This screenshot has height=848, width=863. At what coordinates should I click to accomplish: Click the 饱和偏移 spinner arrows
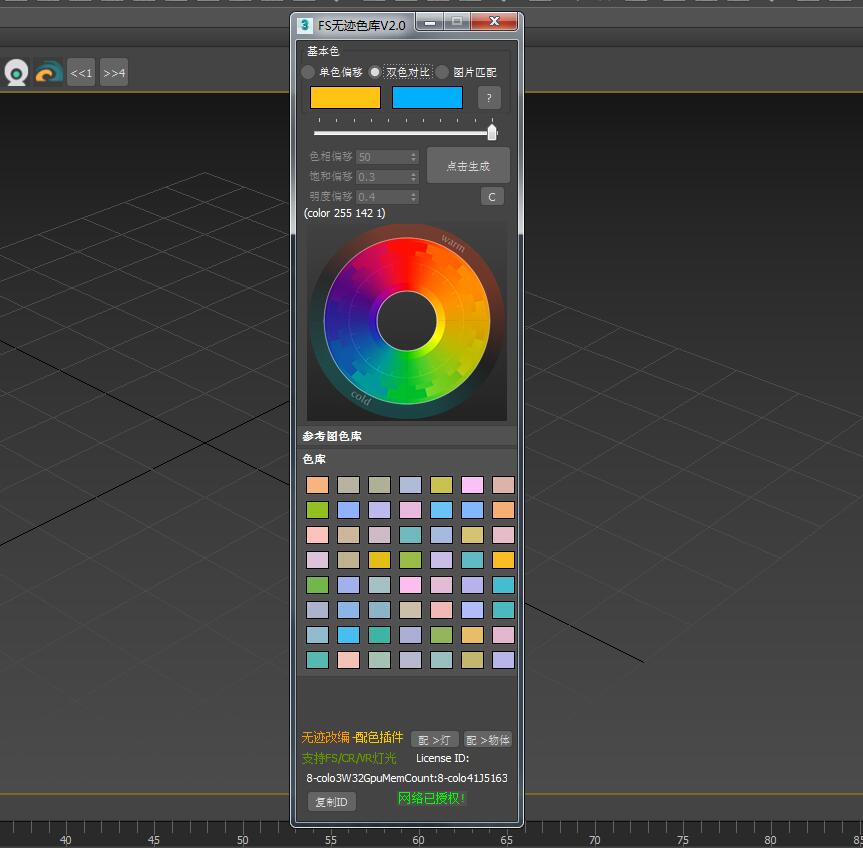click(413, 177)
